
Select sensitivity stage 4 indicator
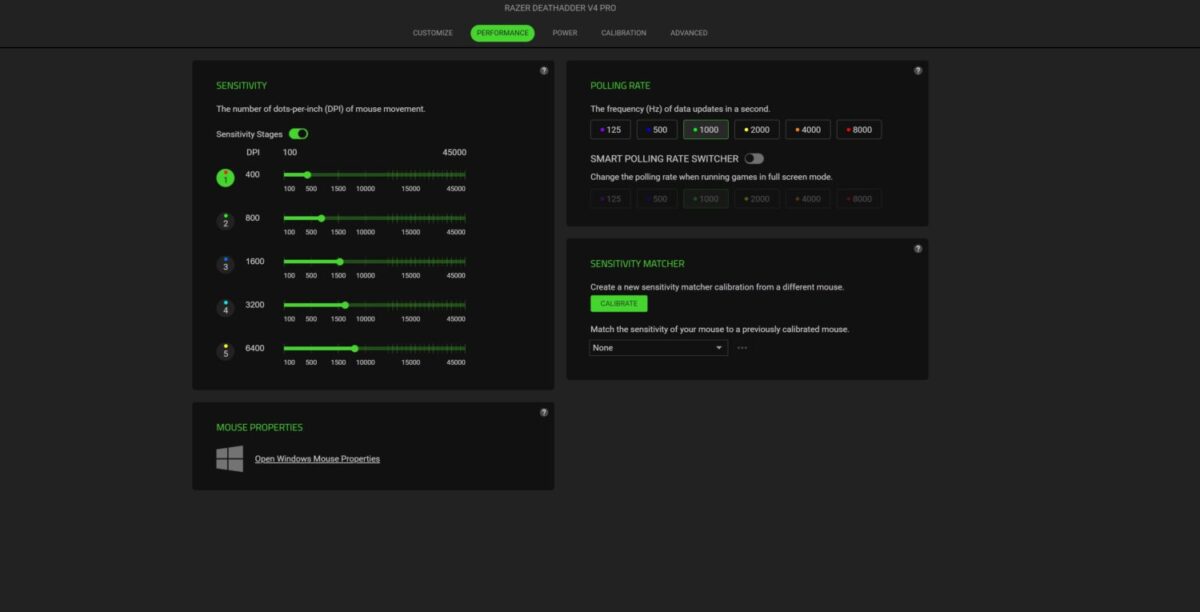(226, 307)
